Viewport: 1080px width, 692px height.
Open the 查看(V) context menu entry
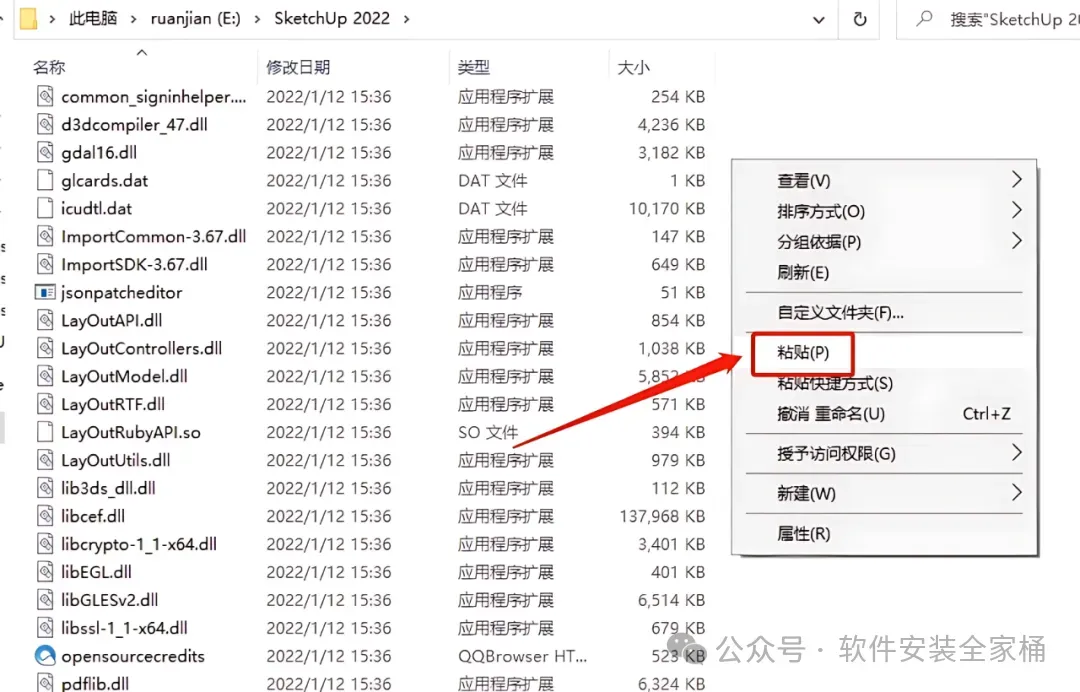pos(804,181)
